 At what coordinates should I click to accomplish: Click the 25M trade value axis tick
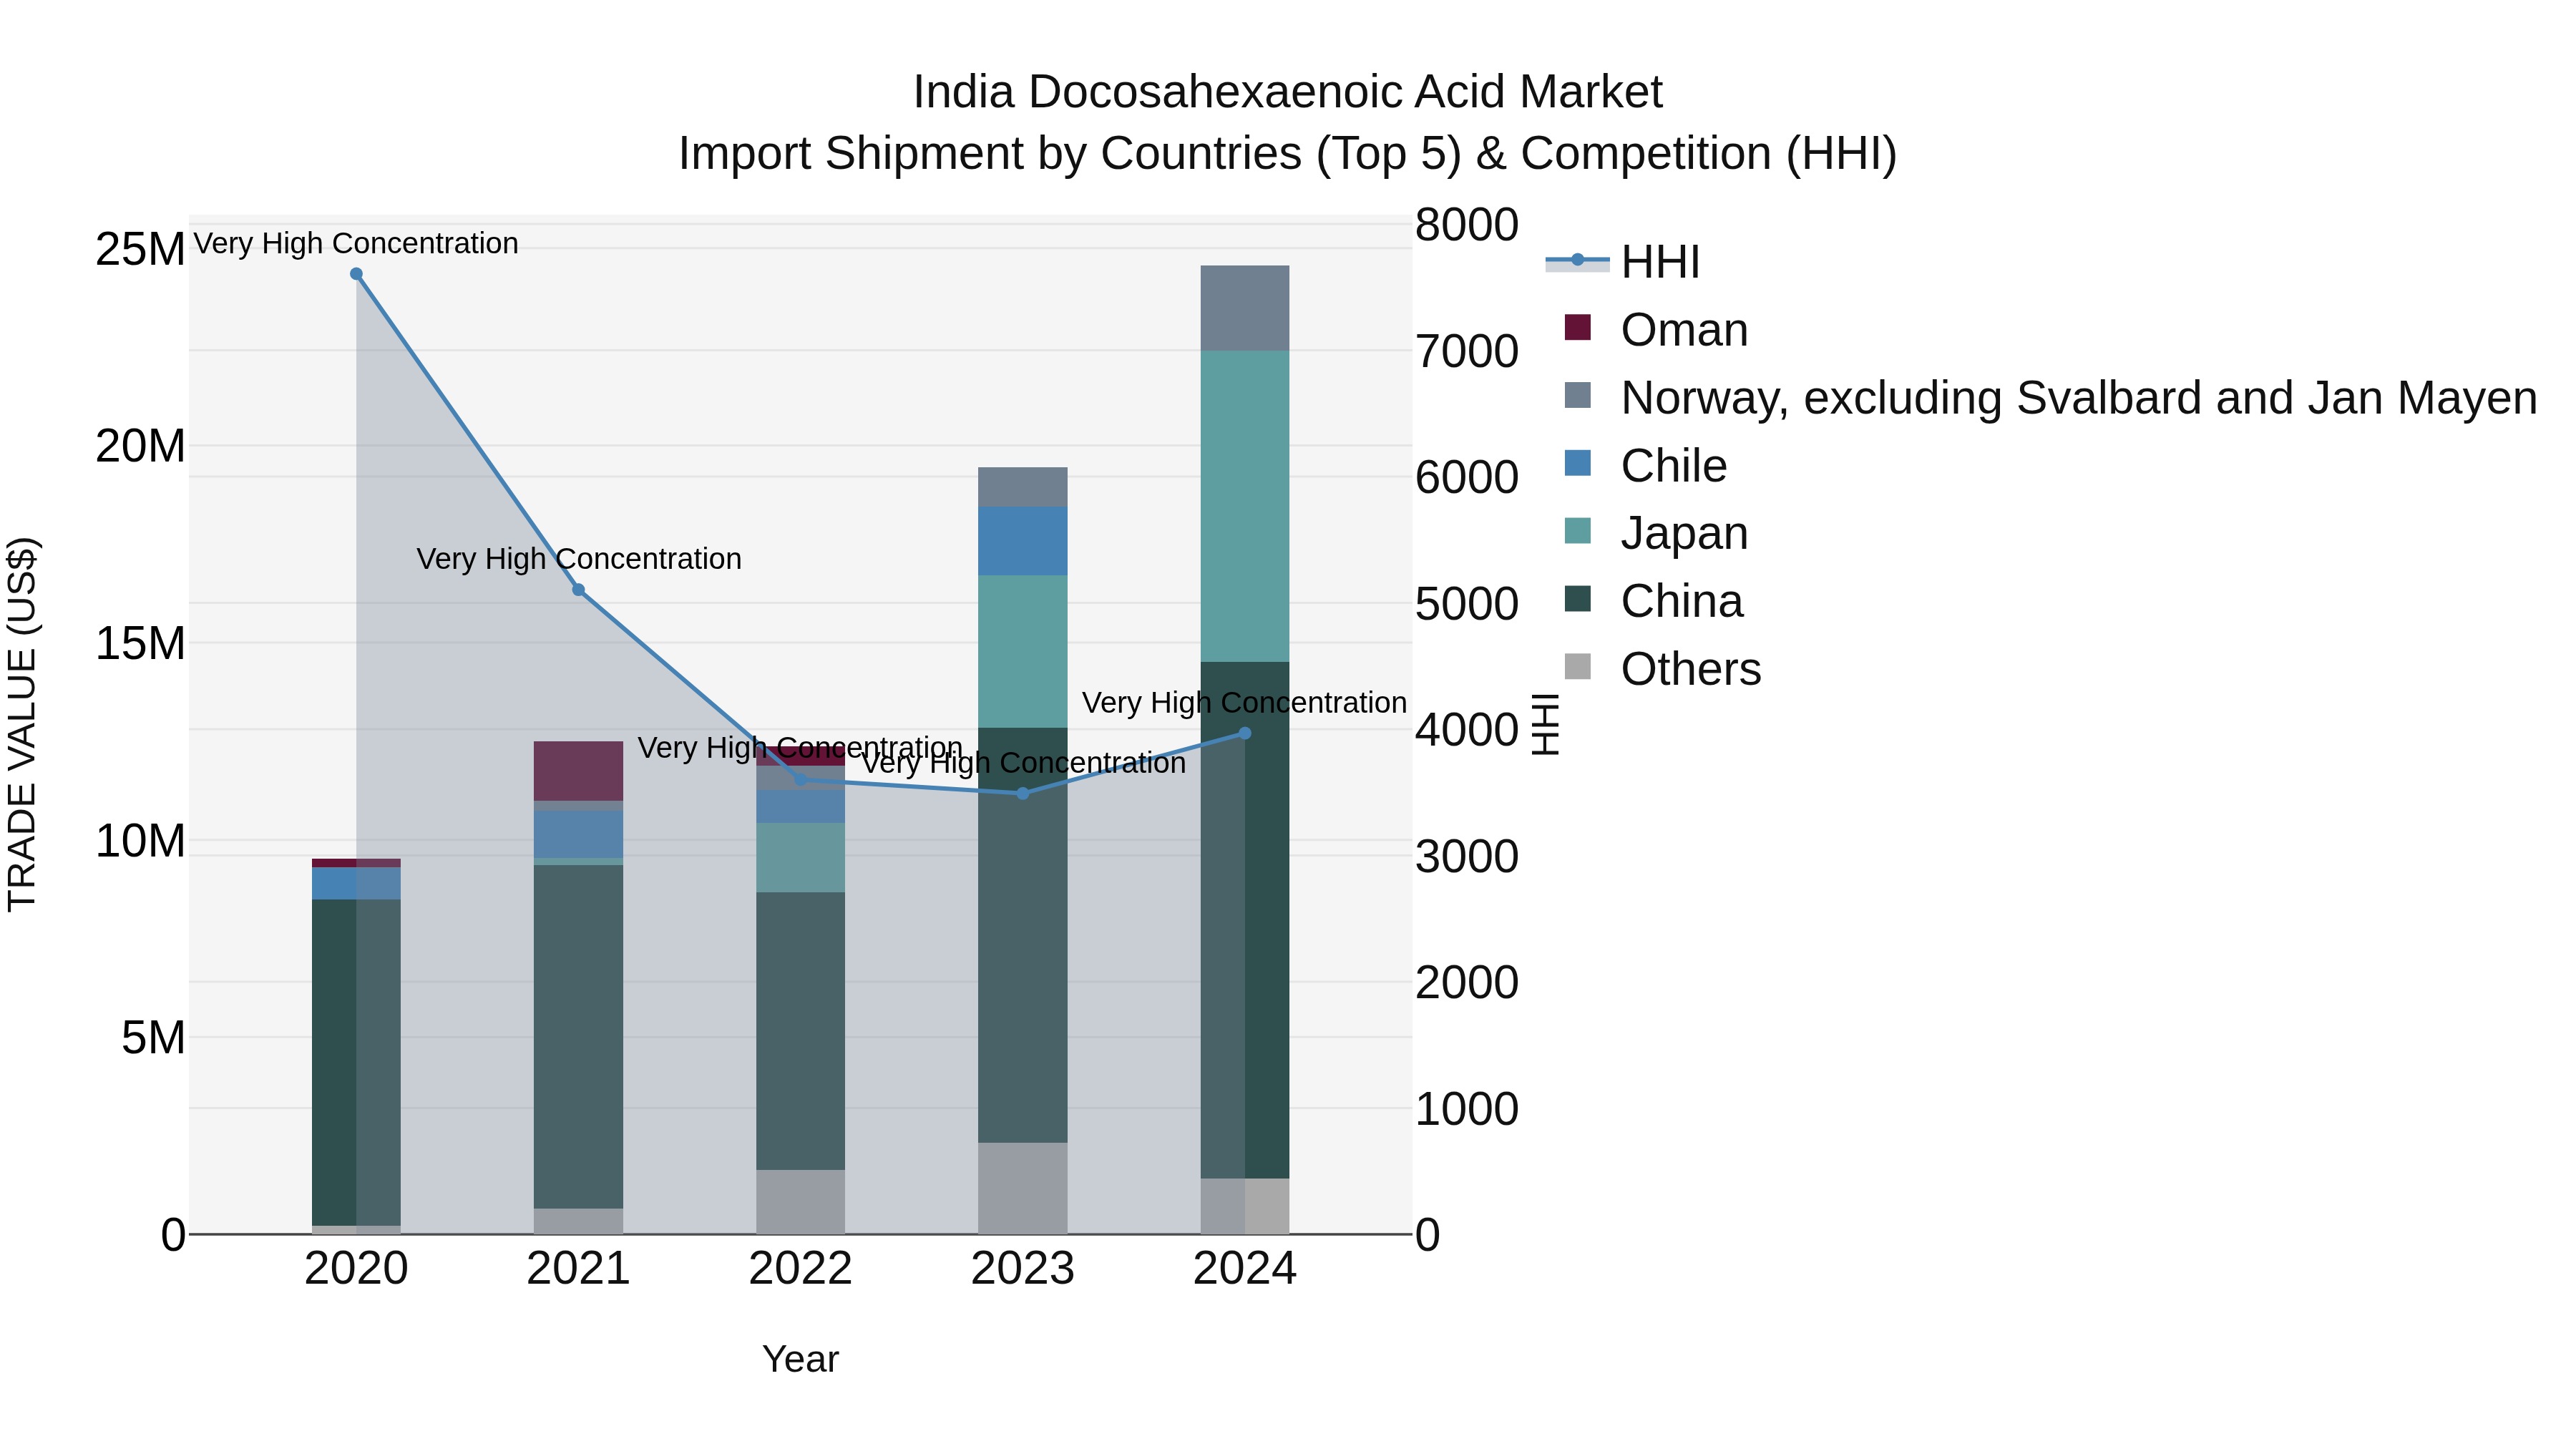pyautogui.click(x=140, y=249)
